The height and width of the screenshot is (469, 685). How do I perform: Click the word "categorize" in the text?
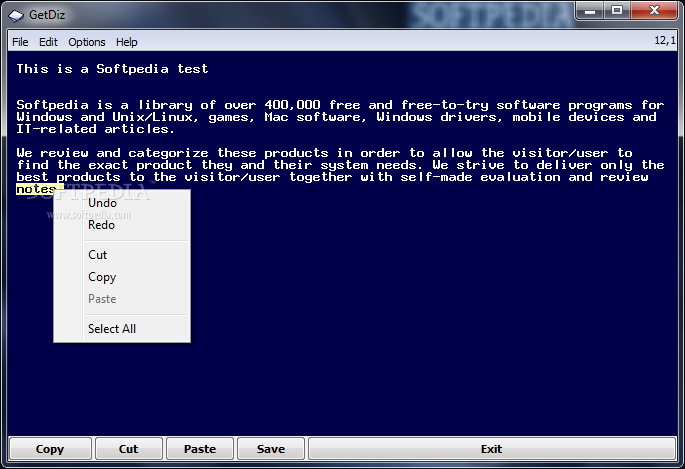pos(168,153)
